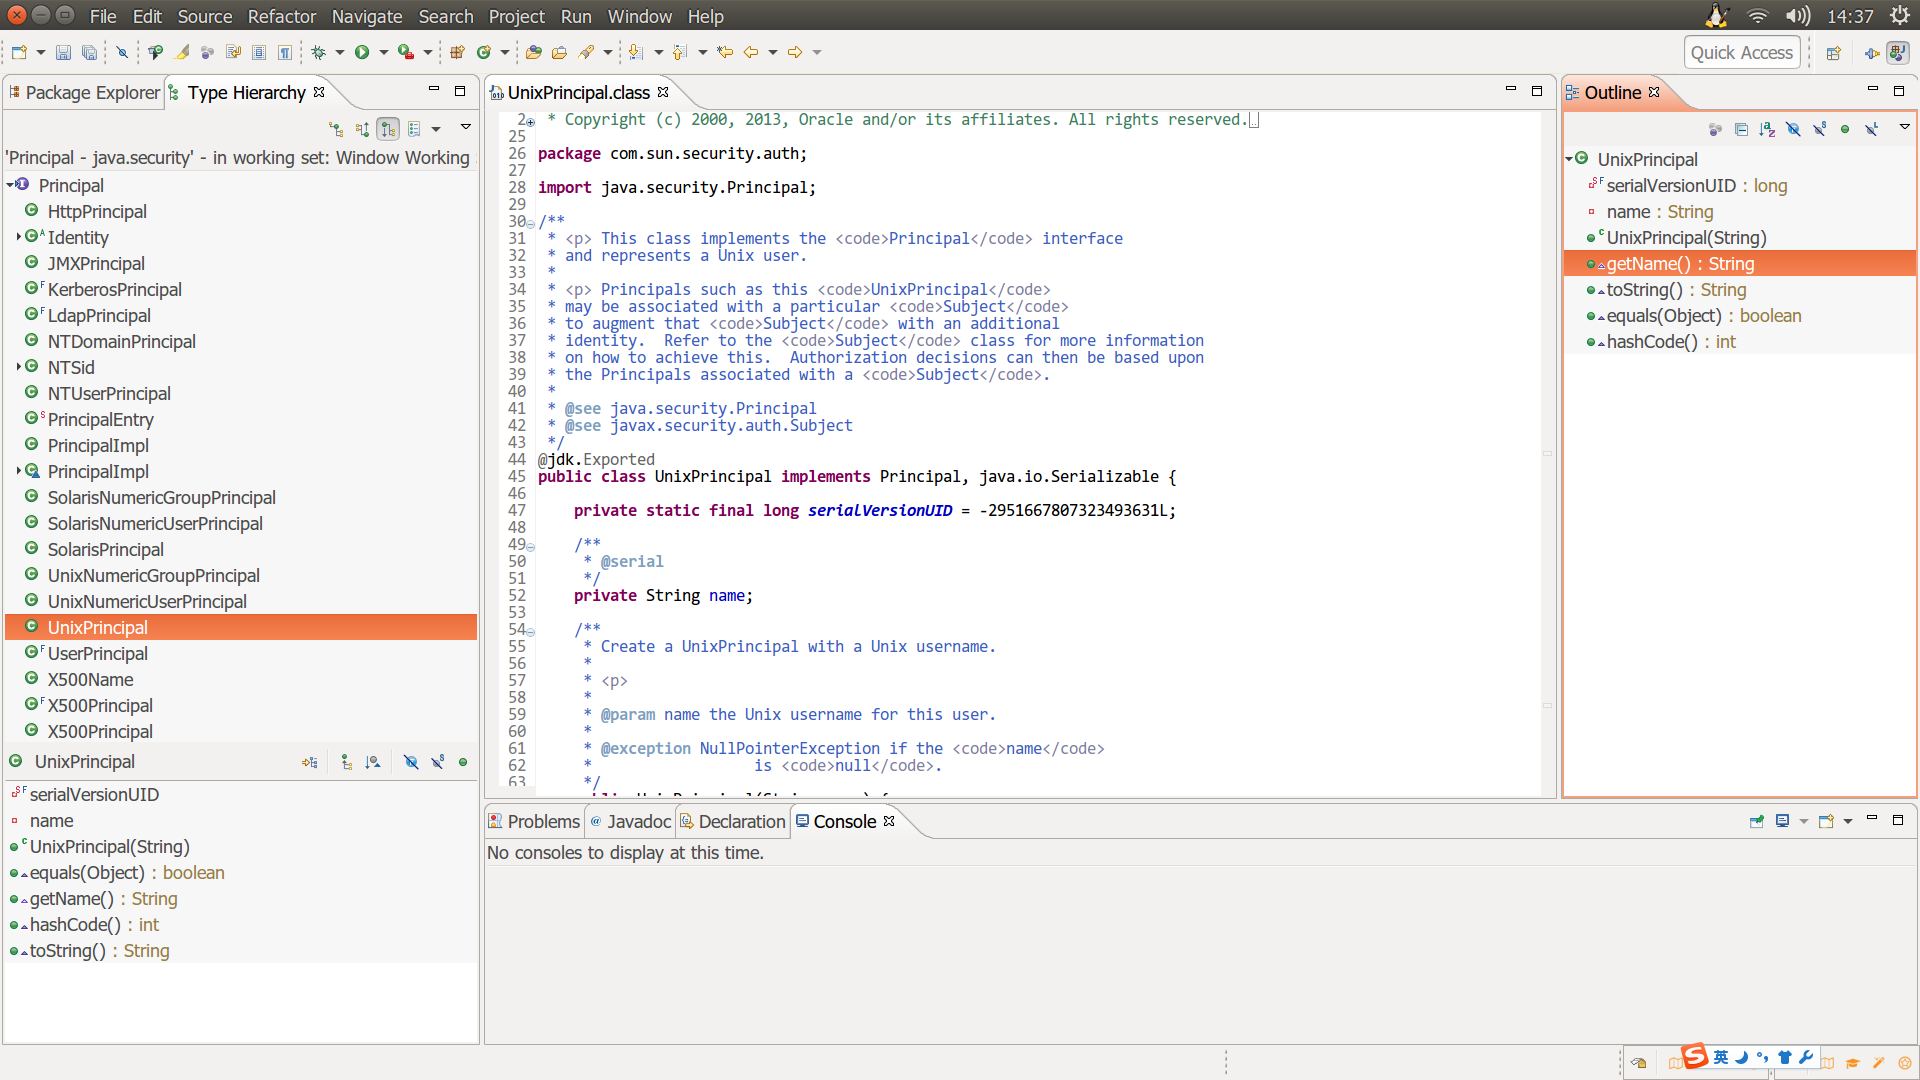This screenshot has height=1080, width=1920.
Task: Click the Quick Access search field
Action: pyautogui.click(x=1741, y=52)
